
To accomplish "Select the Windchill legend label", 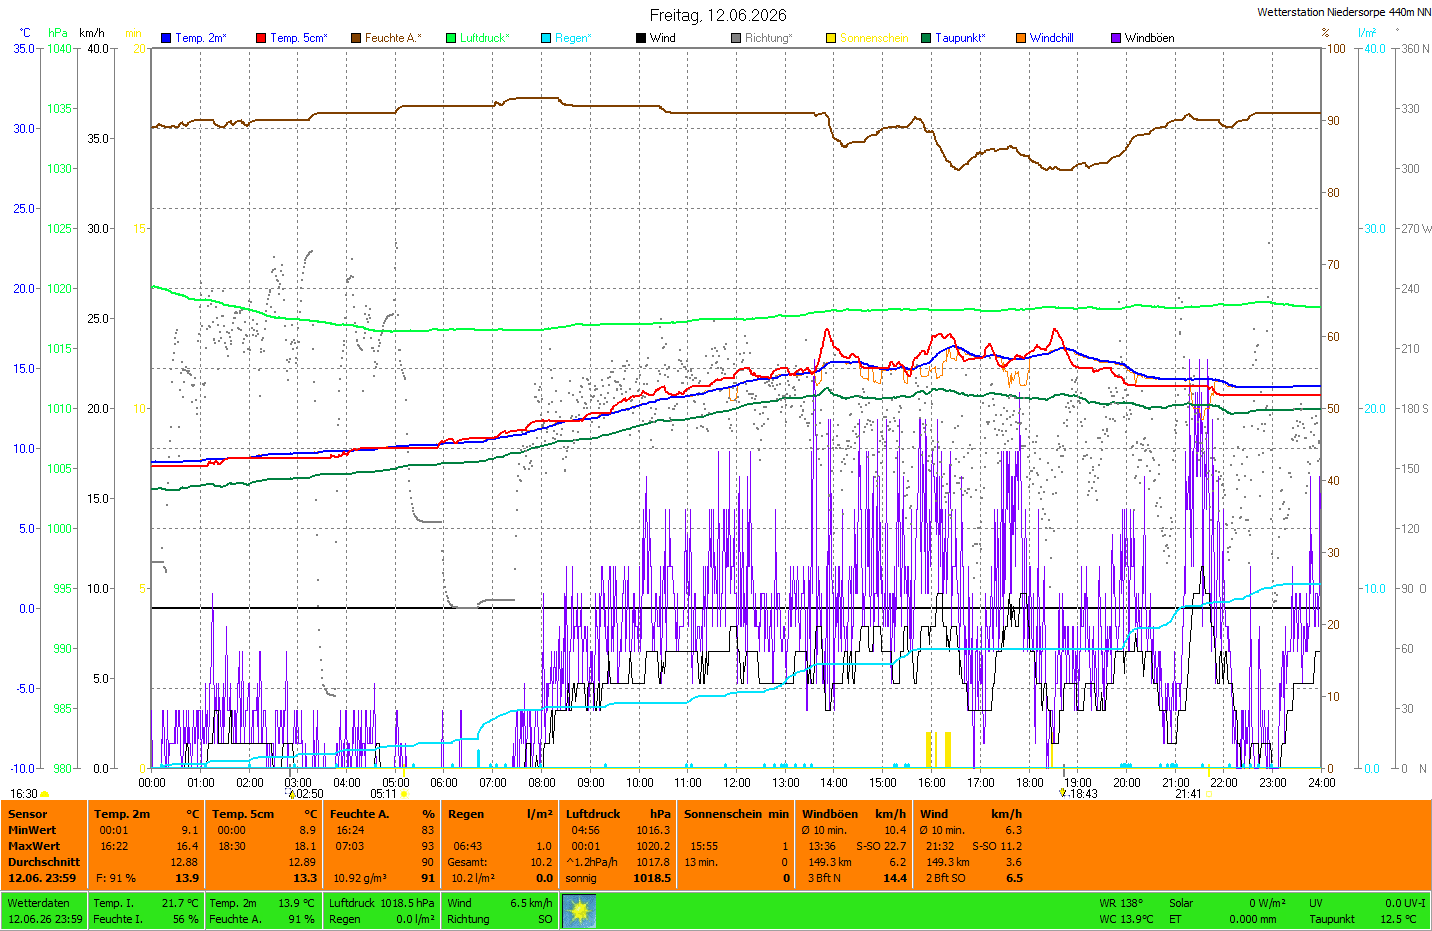I will [x=1052, y=38].
